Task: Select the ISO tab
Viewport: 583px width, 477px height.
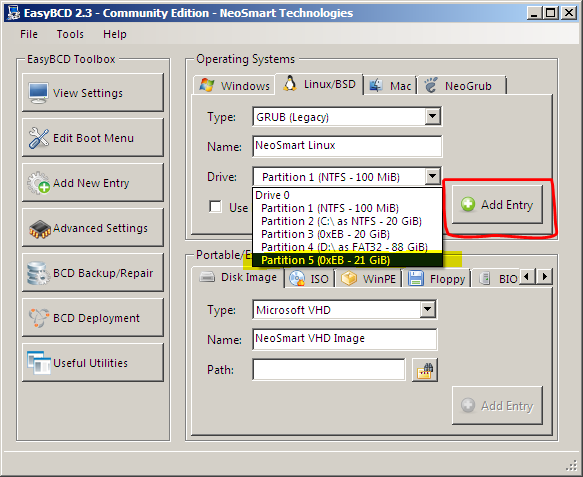Action: (309, 278)
